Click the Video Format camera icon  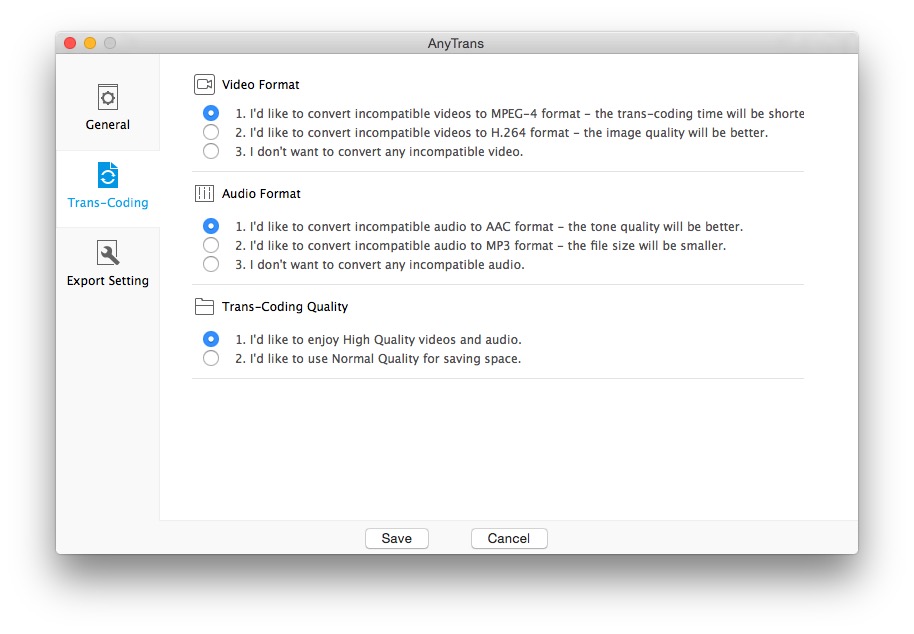click(x=205, y=85)
